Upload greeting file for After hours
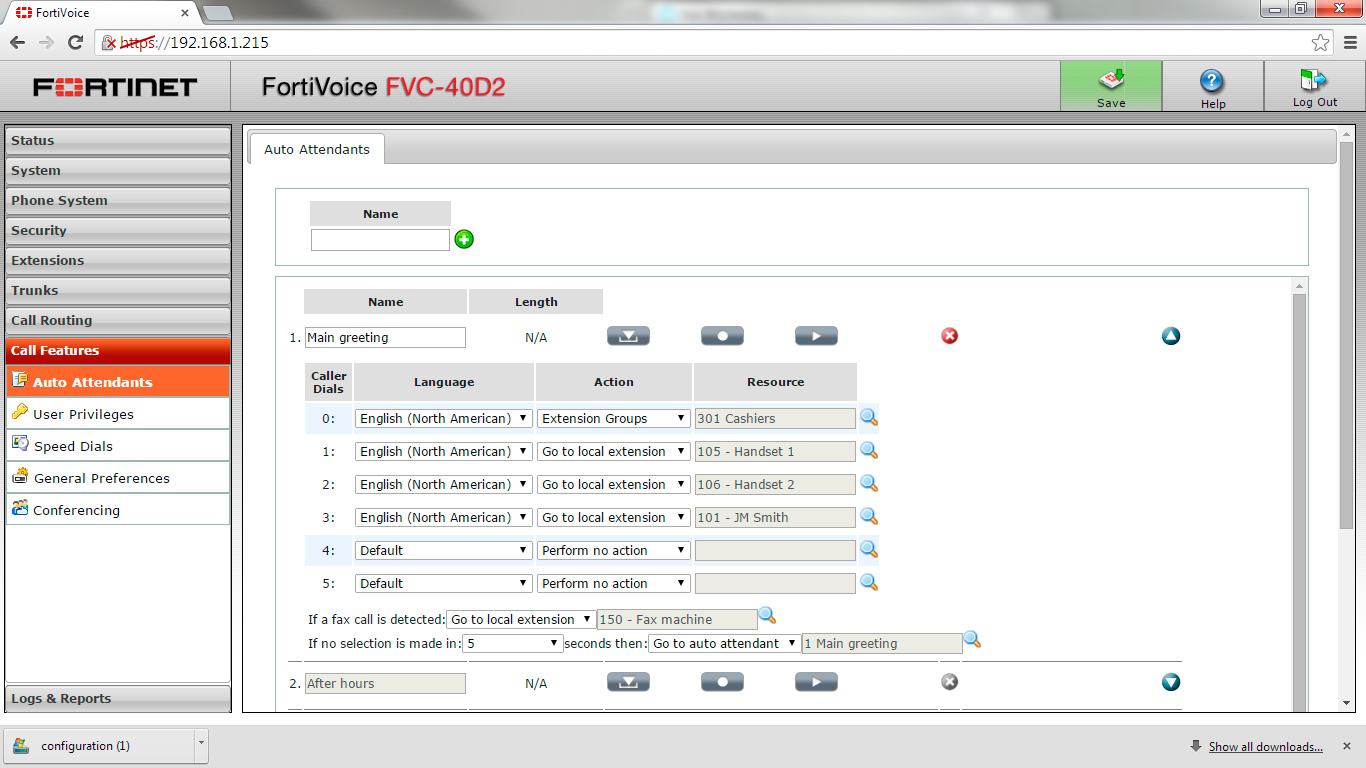 (x=628, y=682)
